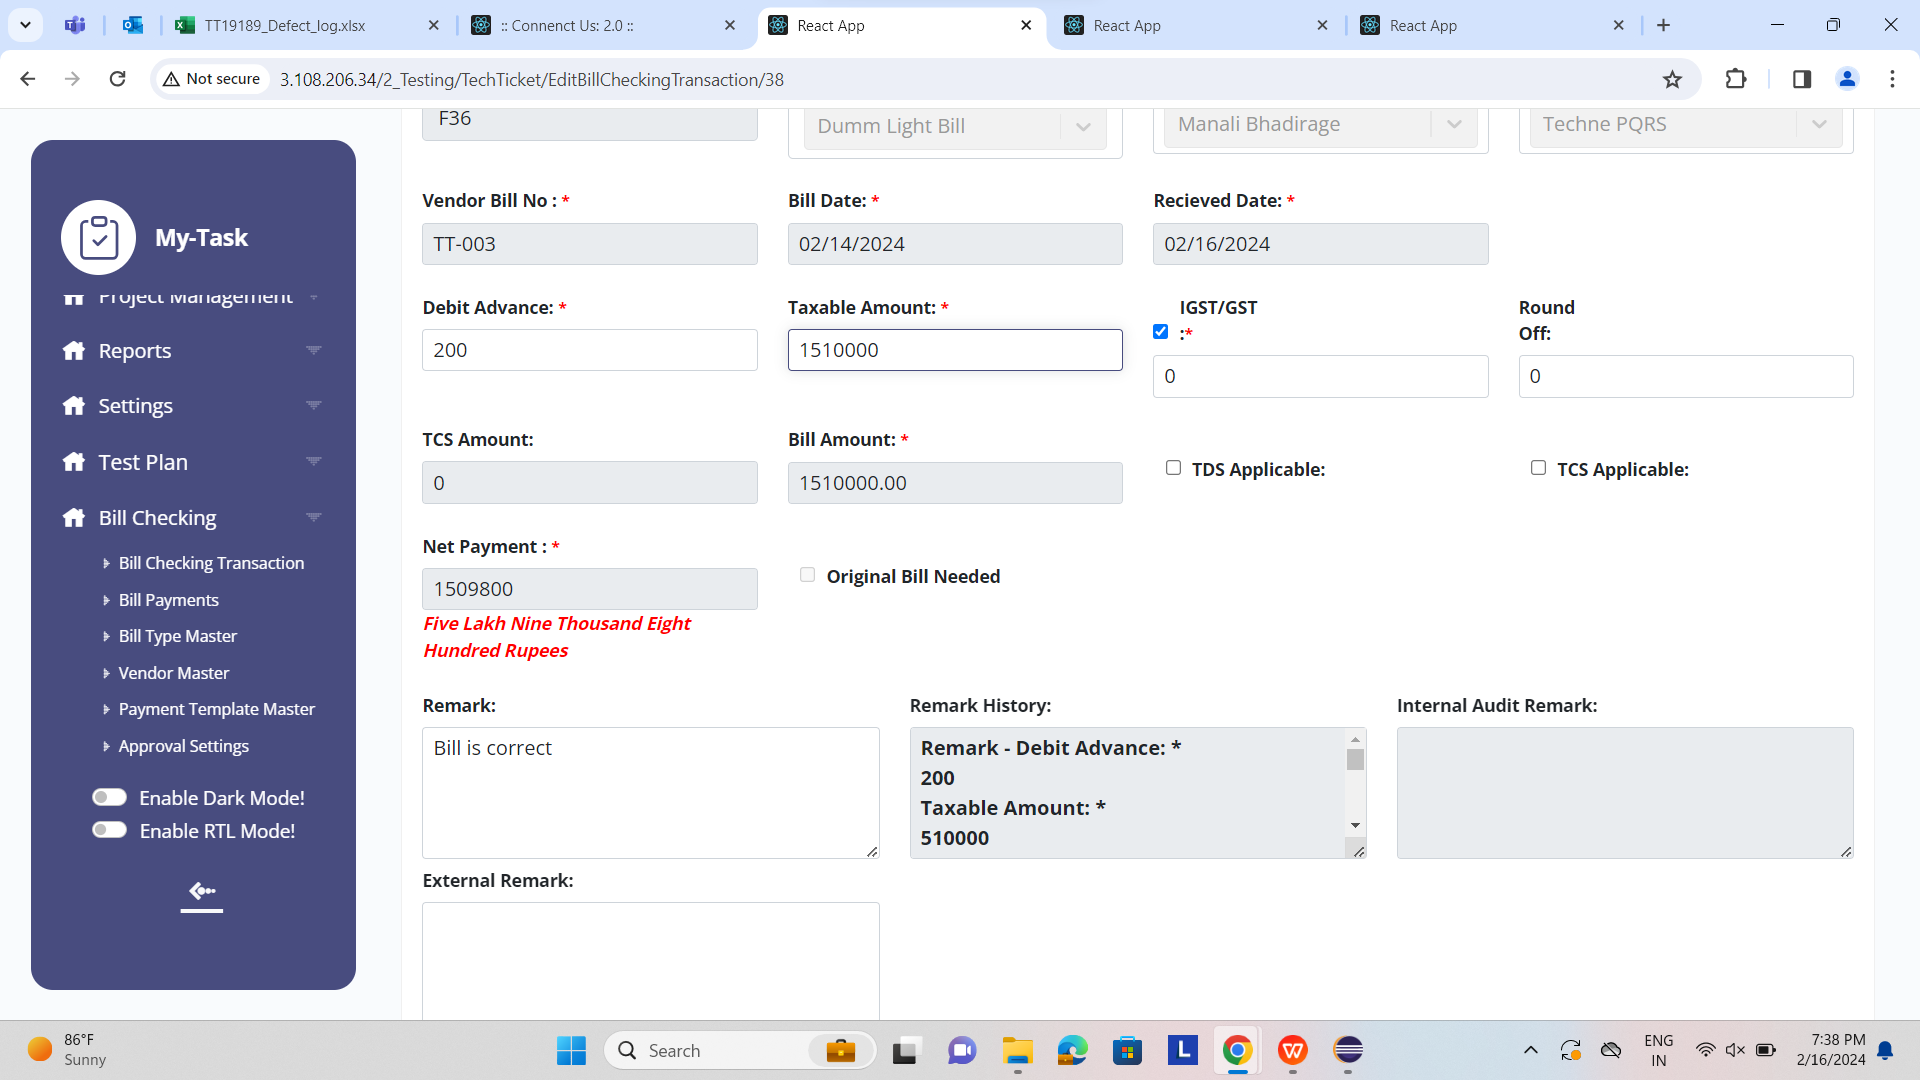Open the Chrome tab search dropdown
The width and height of the screenshot is (1920, 1080).
click(25, 25)
